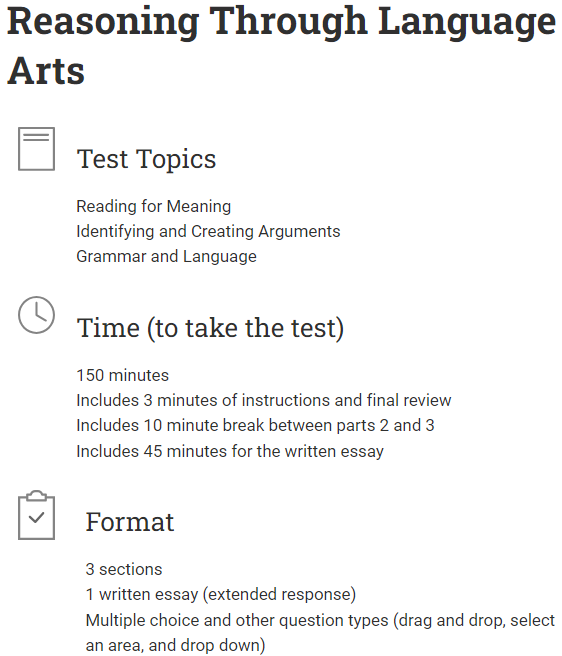Click the 1 written essay line
This screenshot has width=562, height=656.
pos(221,594)
